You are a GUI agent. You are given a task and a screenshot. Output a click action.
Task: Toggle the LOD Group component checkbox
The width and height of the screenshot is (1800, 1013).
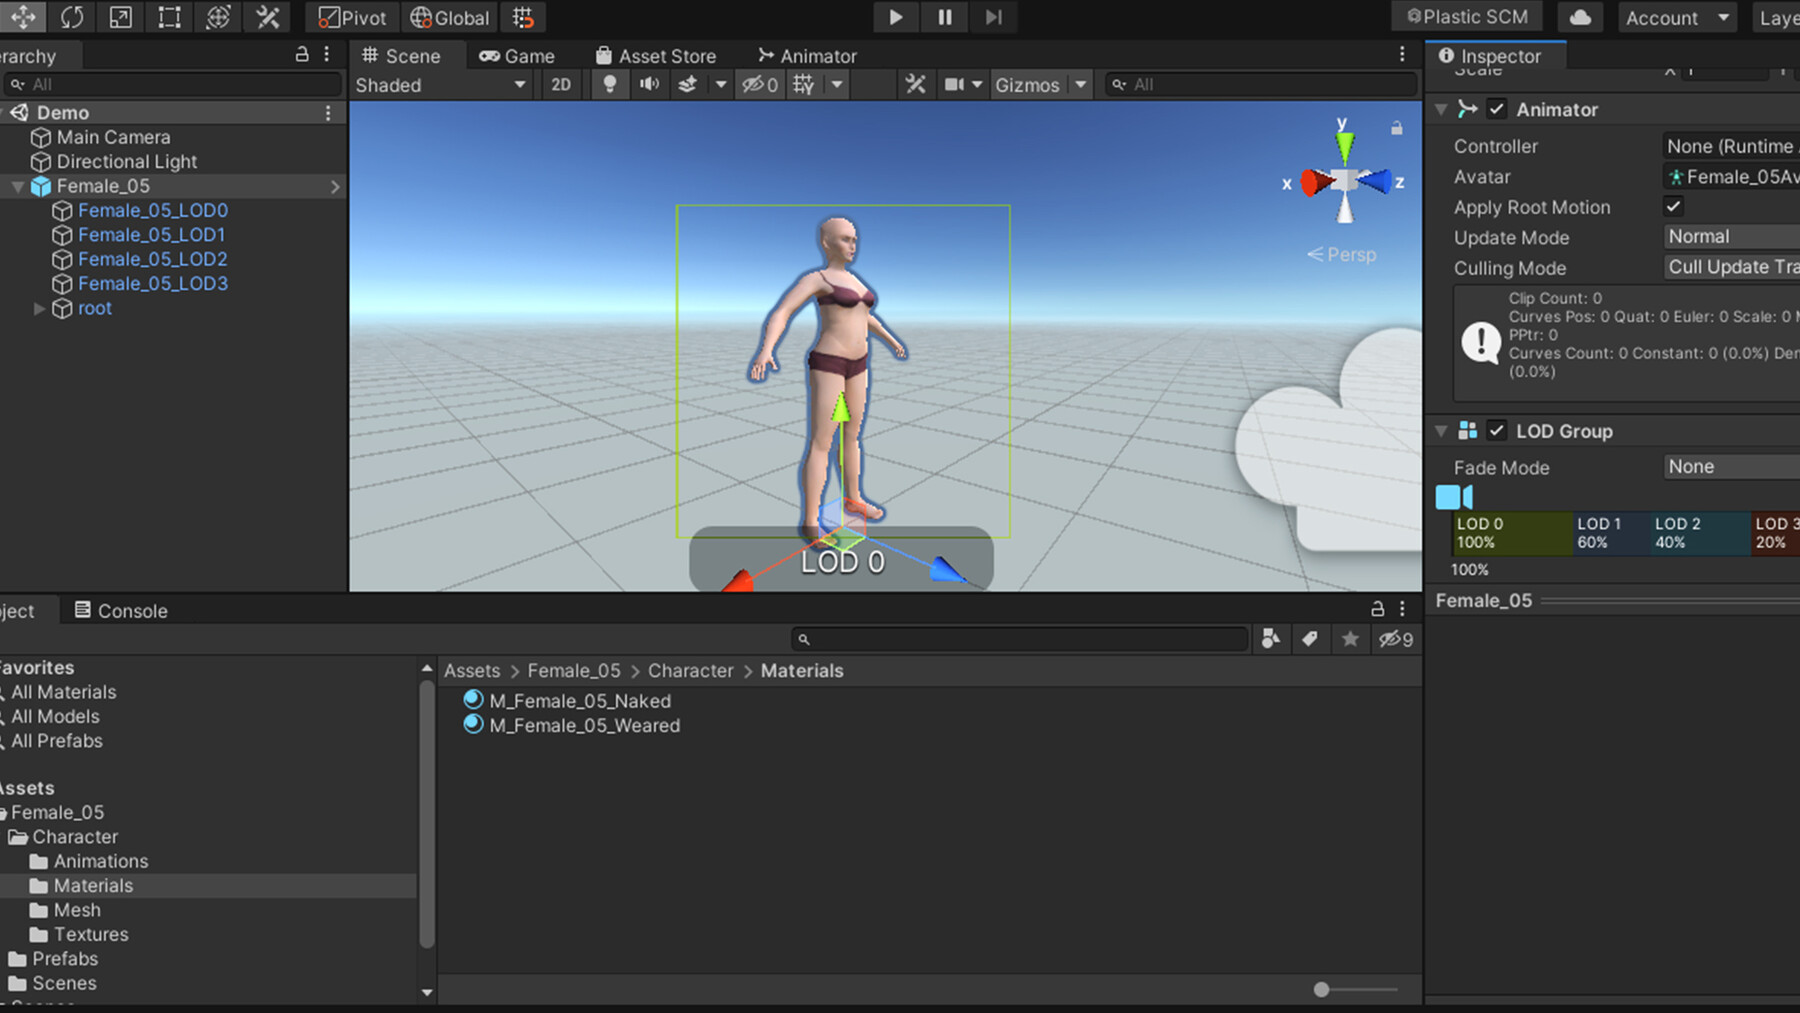(1497, 431)
